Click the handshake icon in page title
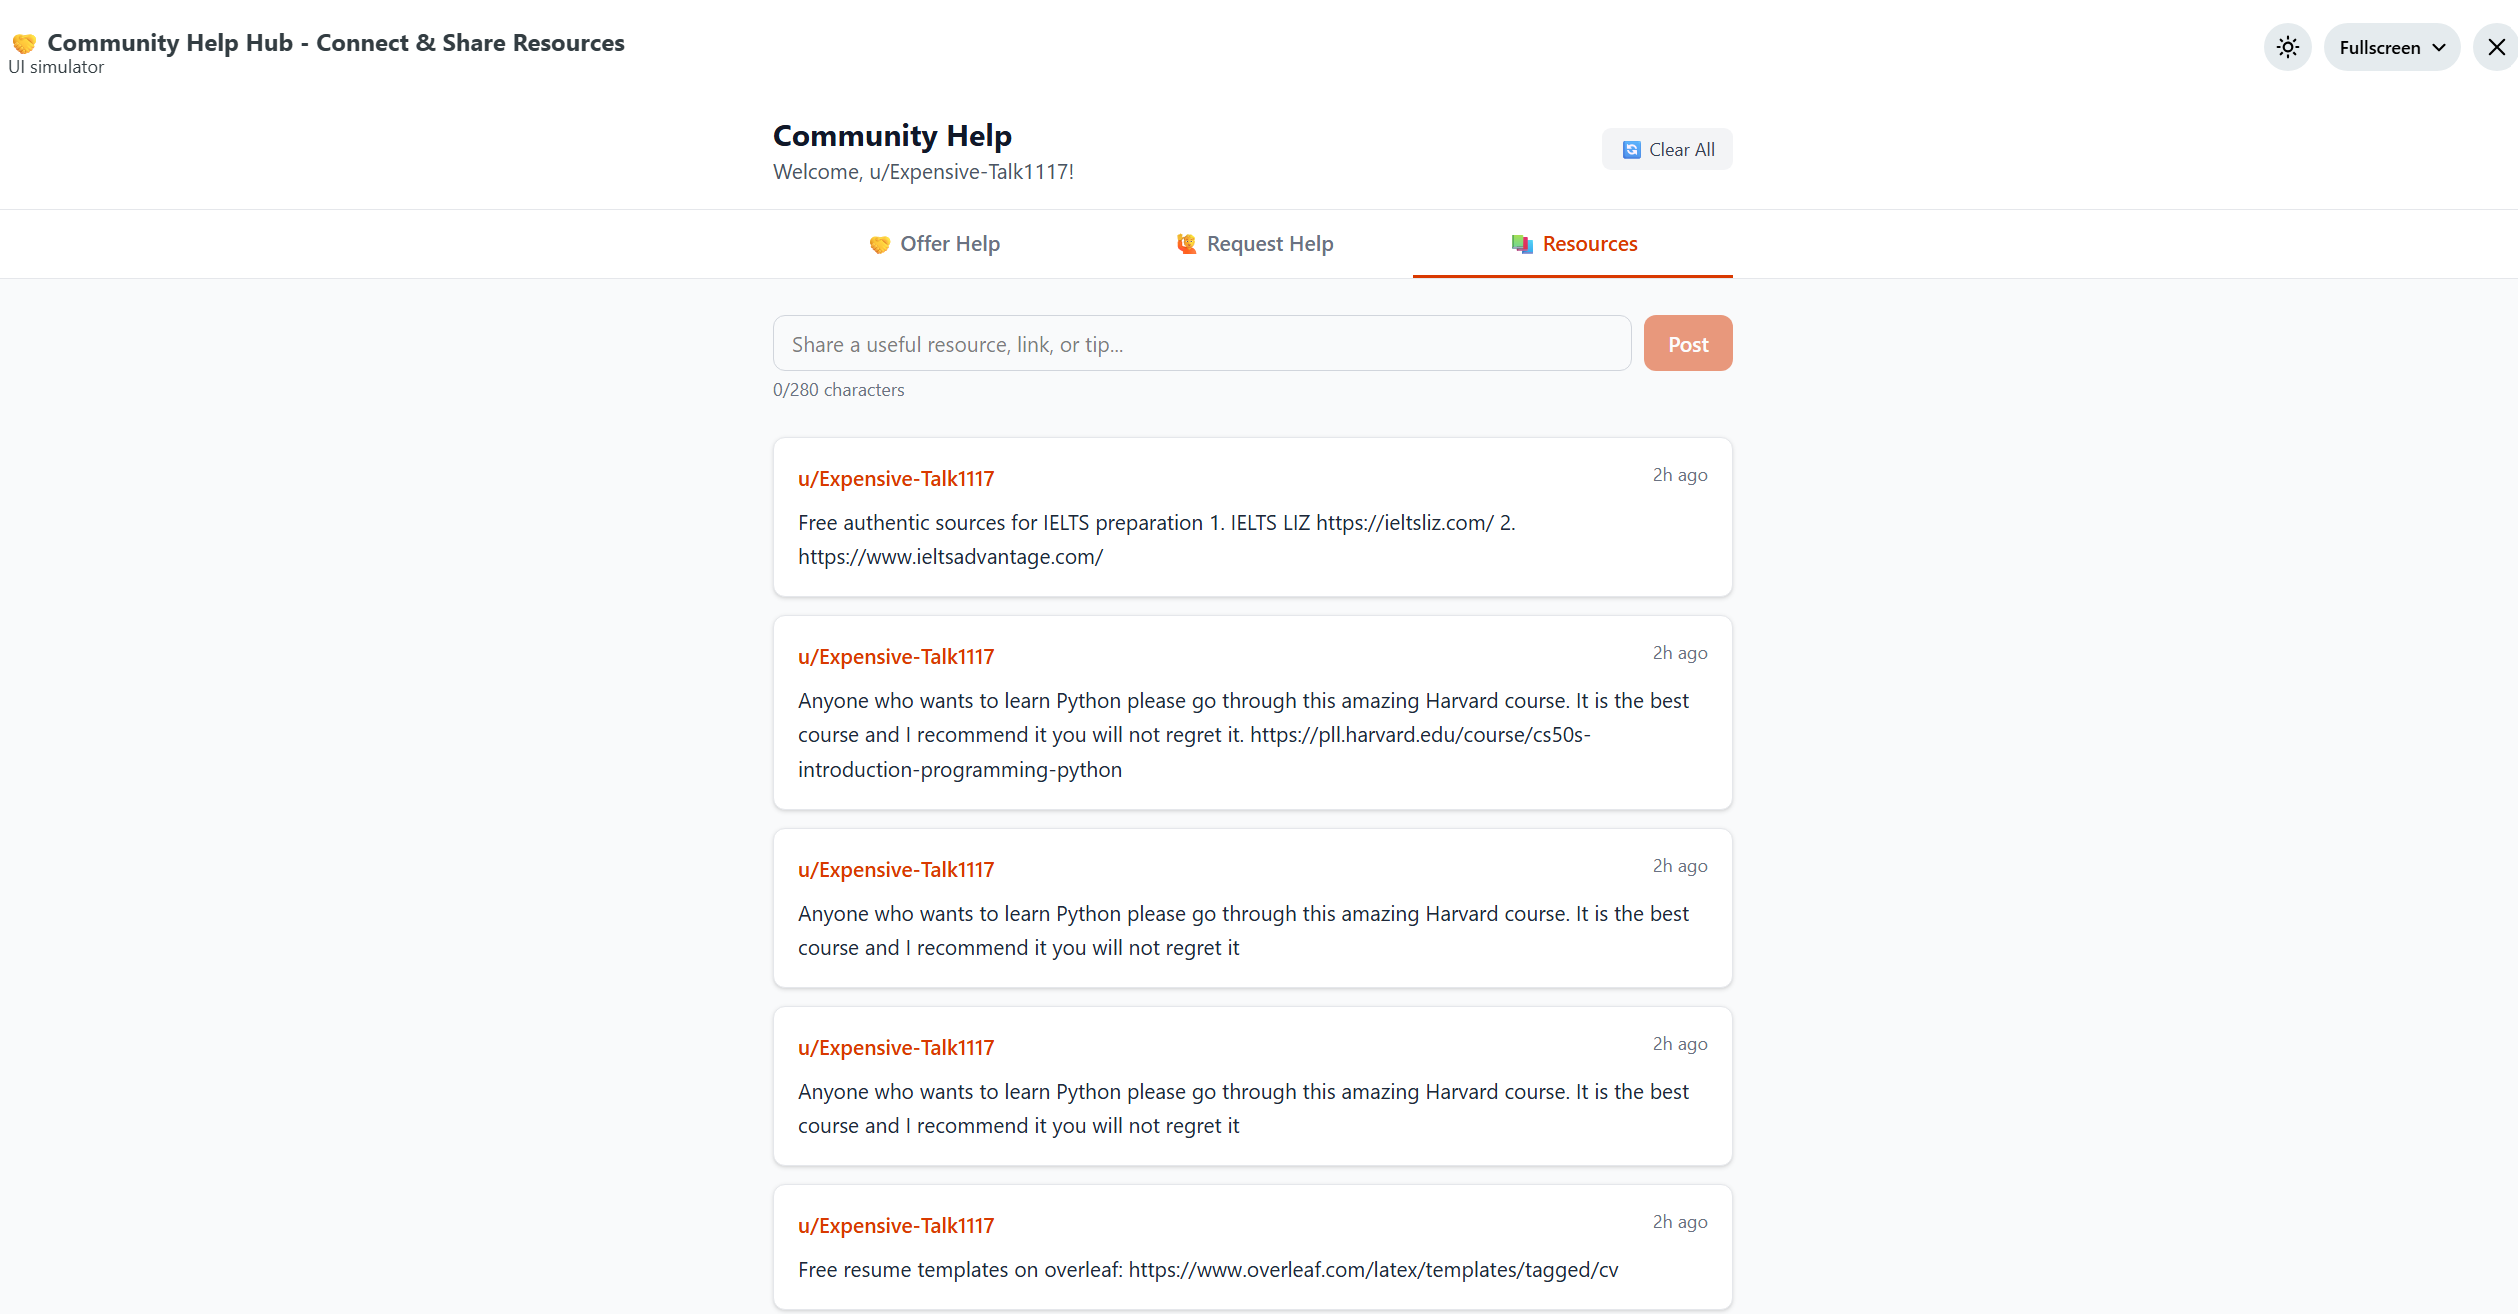Image resolution: width=2518 pixels, height=1314 pixels. click(x=24, y=43)
